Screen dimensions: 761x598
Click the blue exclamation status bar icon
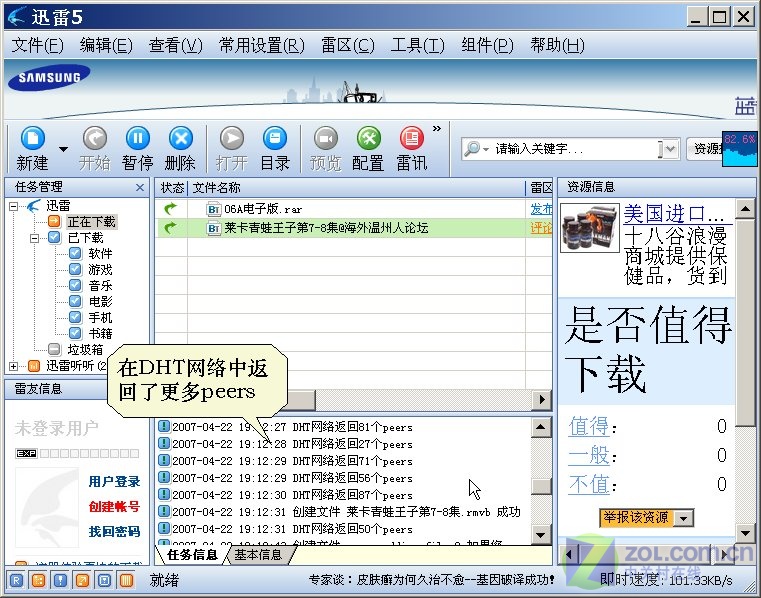[60, 580]
